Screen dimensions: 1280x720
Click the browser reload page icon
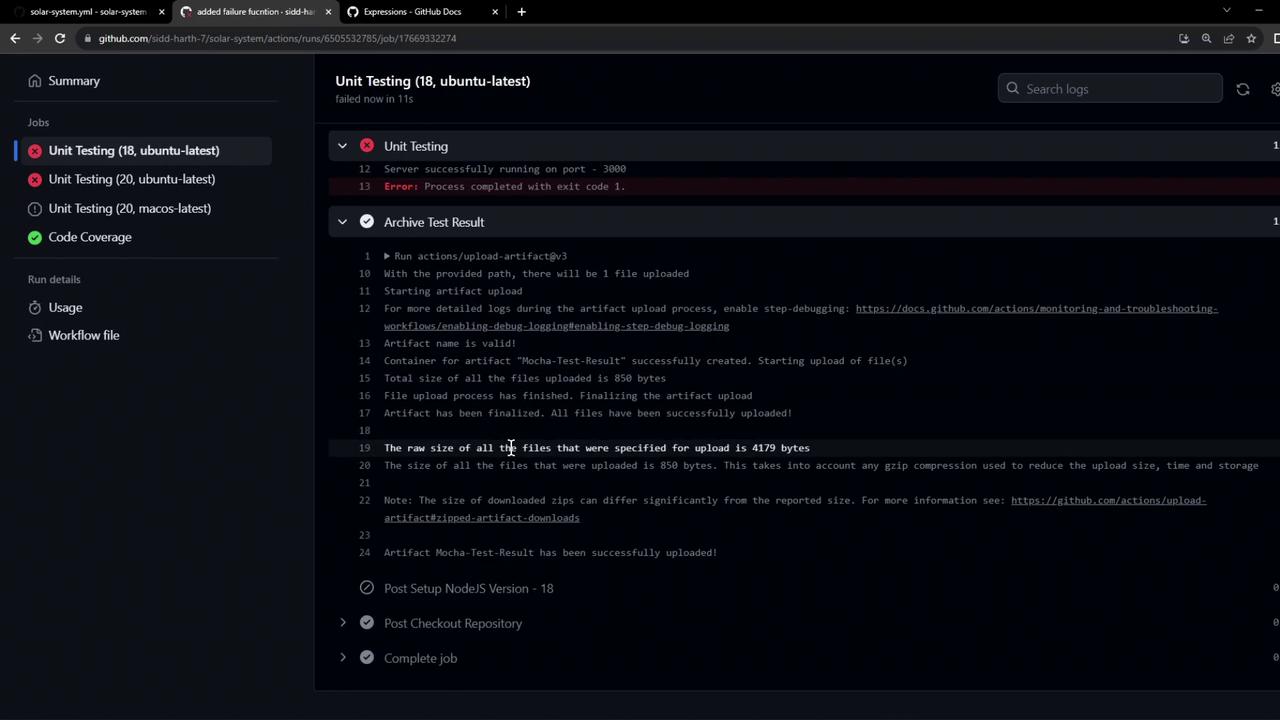(x=60, y=38)
